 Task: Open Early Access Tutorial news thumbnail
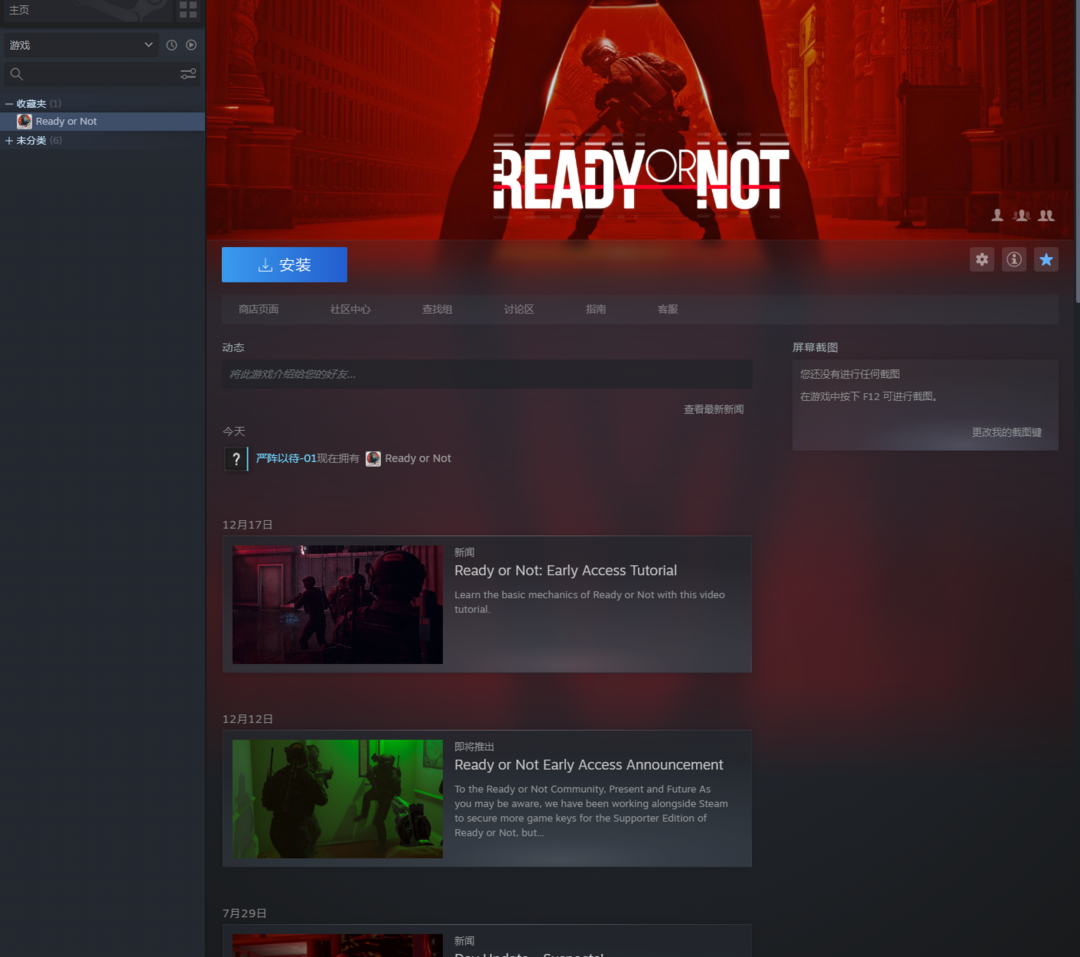337,604
